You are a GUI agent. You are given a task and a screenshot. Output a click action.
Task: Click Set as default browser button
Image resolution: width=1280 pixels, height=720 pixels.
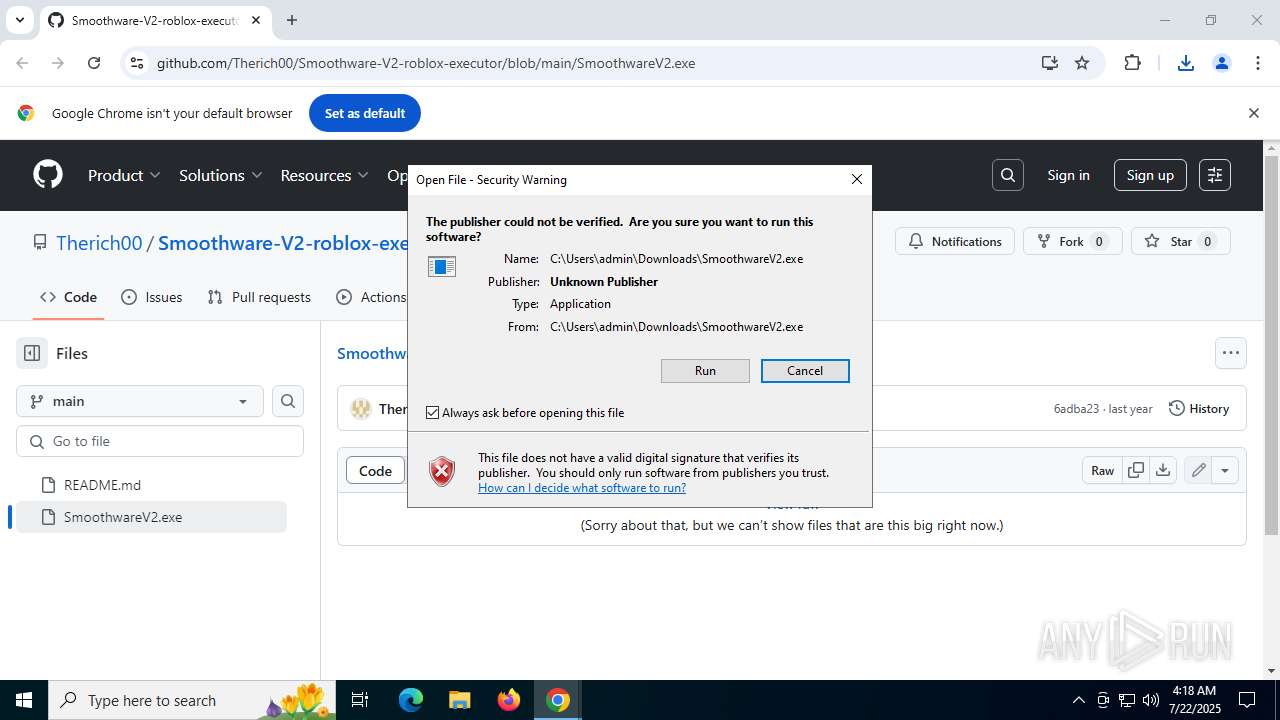365,113
